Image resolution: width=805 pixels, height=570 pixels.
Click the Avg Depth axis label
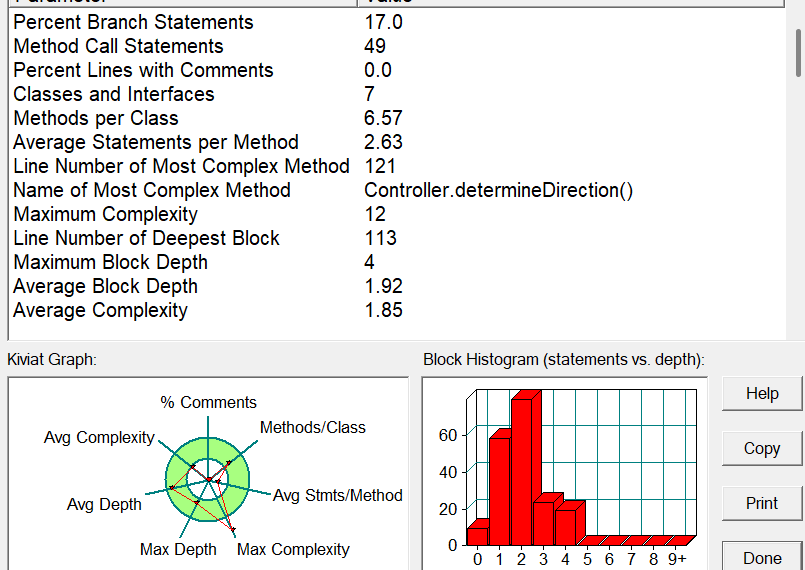(104, 504)
